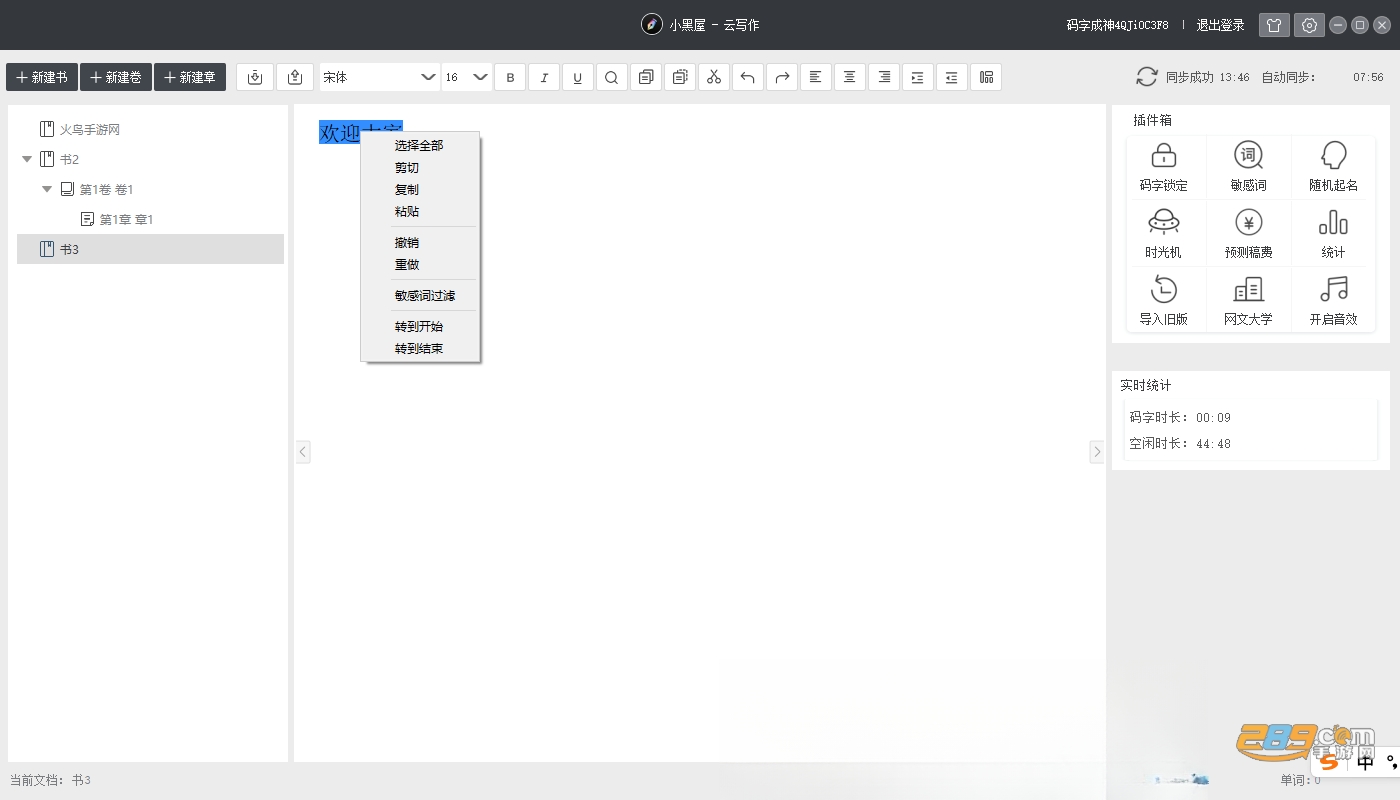This screenshot has height=800, width=1400.
Task: Collapse the 第1卷 卷1 tree node
Action: [47, 189]
